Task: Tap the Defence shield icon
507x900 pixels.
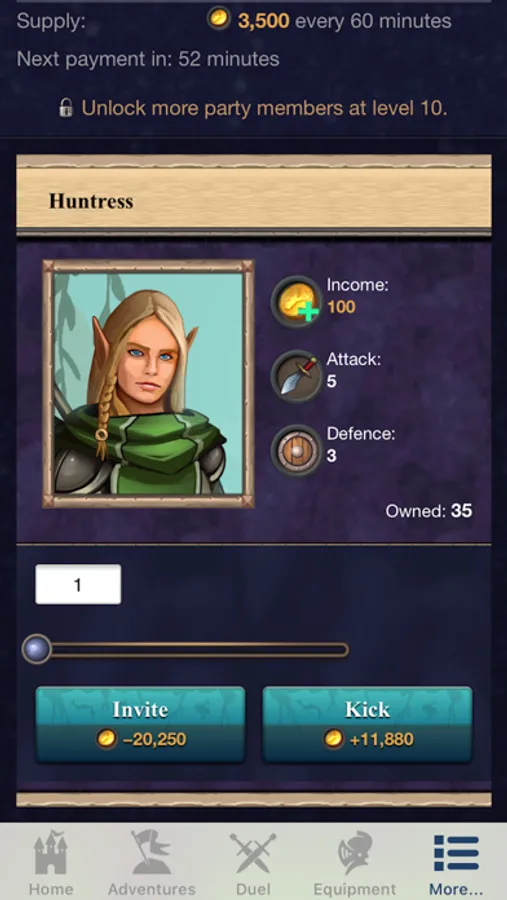Action: tap(296, 451)
